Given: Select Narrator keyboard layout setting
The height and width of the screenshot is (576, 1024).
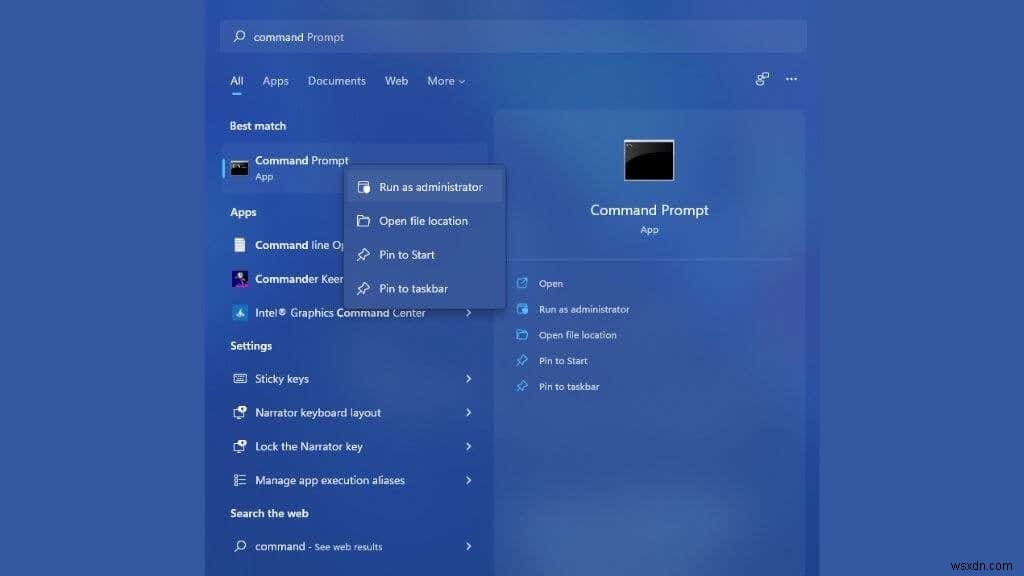Looking at the screenshot, I should 318,412.
